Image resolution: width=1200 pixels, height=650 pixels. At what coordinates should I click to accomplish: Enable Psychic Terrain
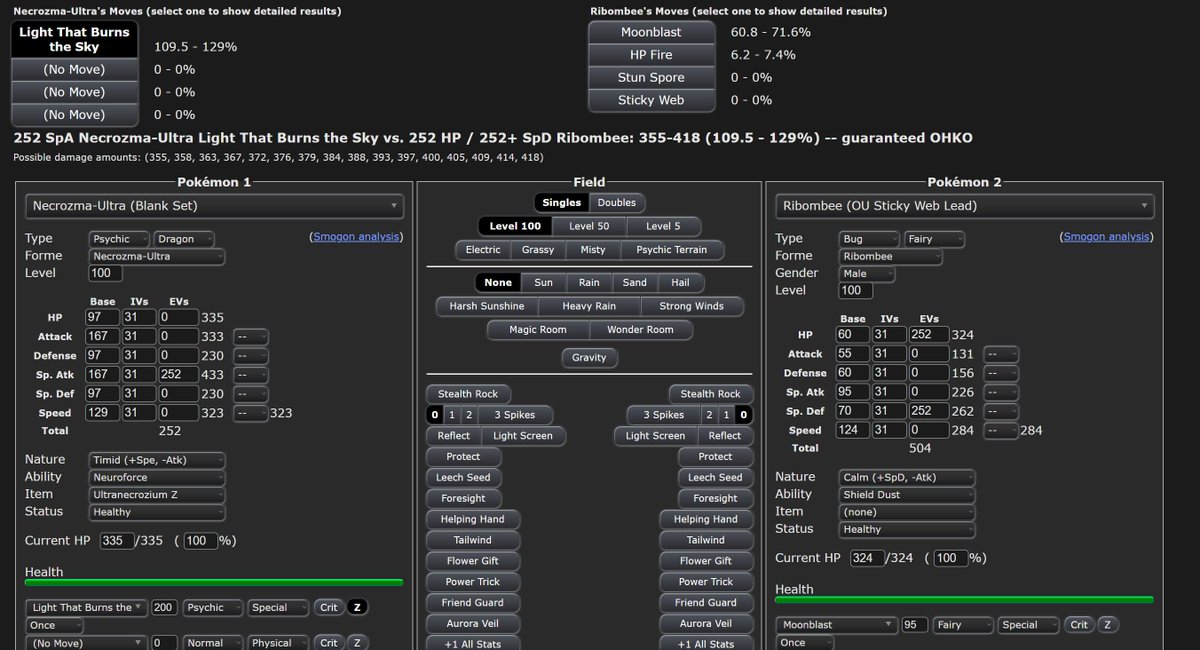[x=672, y=250]
